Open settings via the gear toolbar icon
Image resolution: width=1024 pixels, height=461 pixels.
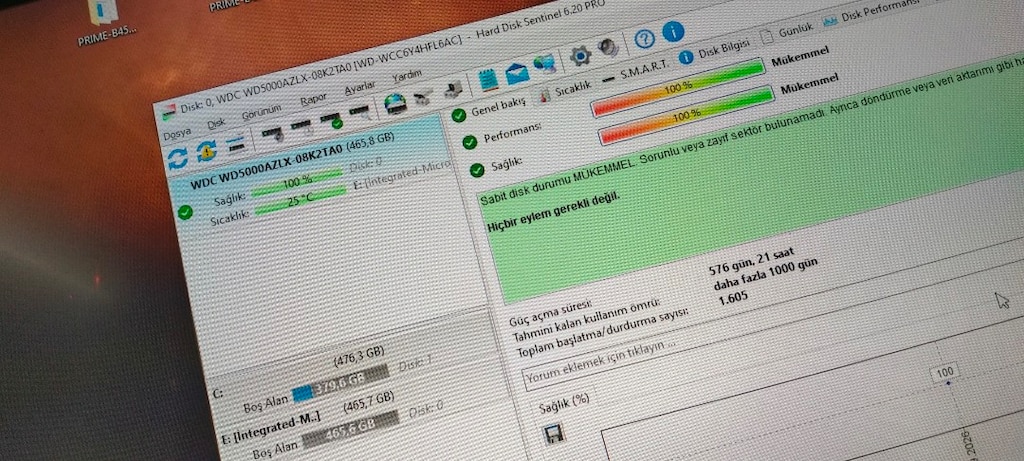pyautogui.click(x=580, y=56)
